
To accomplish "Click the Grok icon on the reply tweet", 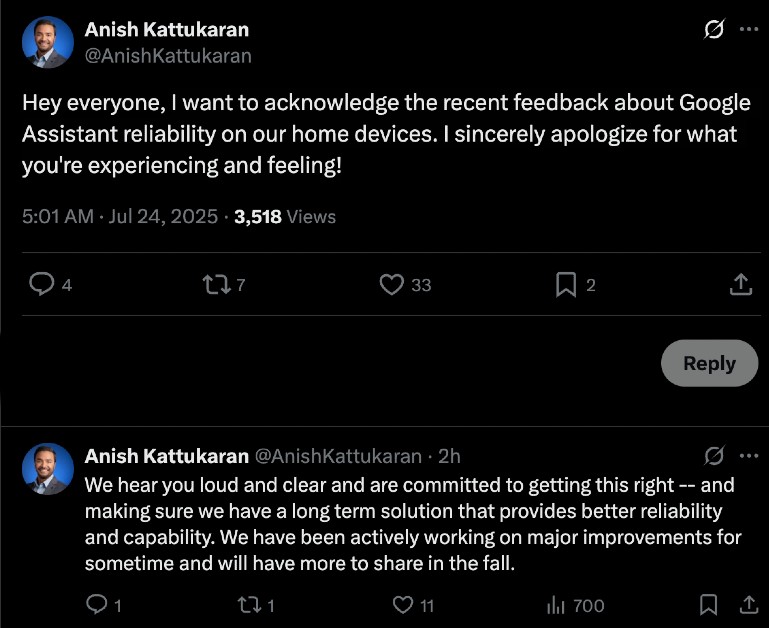I will coord(714,456).
